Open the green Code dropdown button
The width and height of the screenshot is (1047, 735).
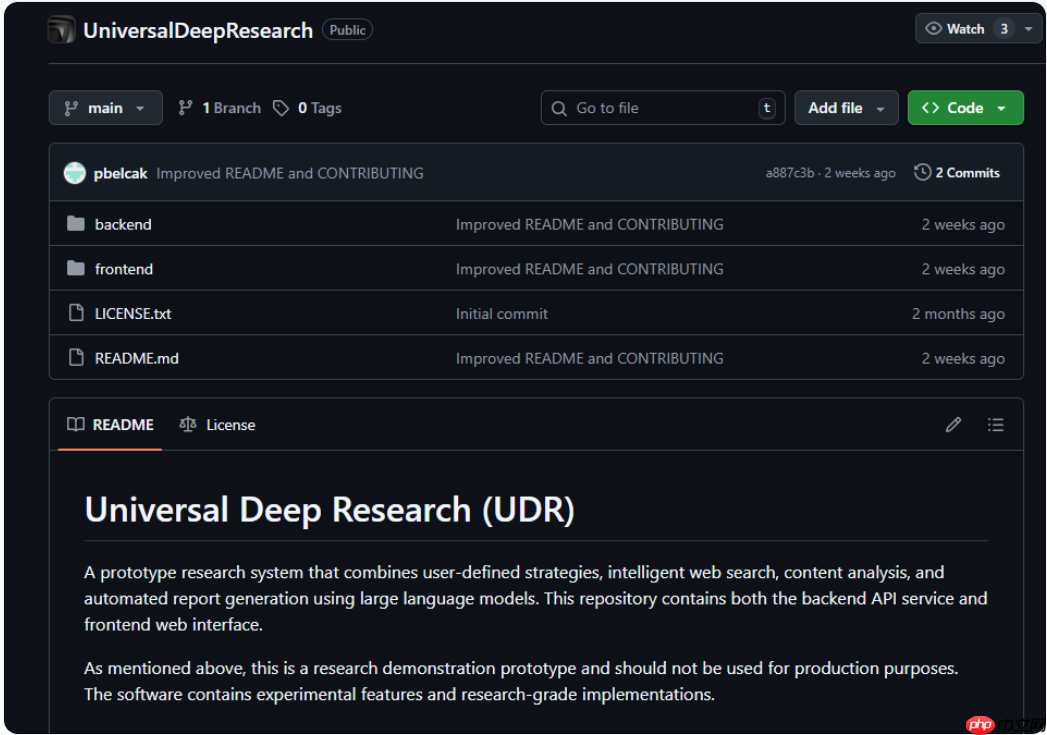965,108
